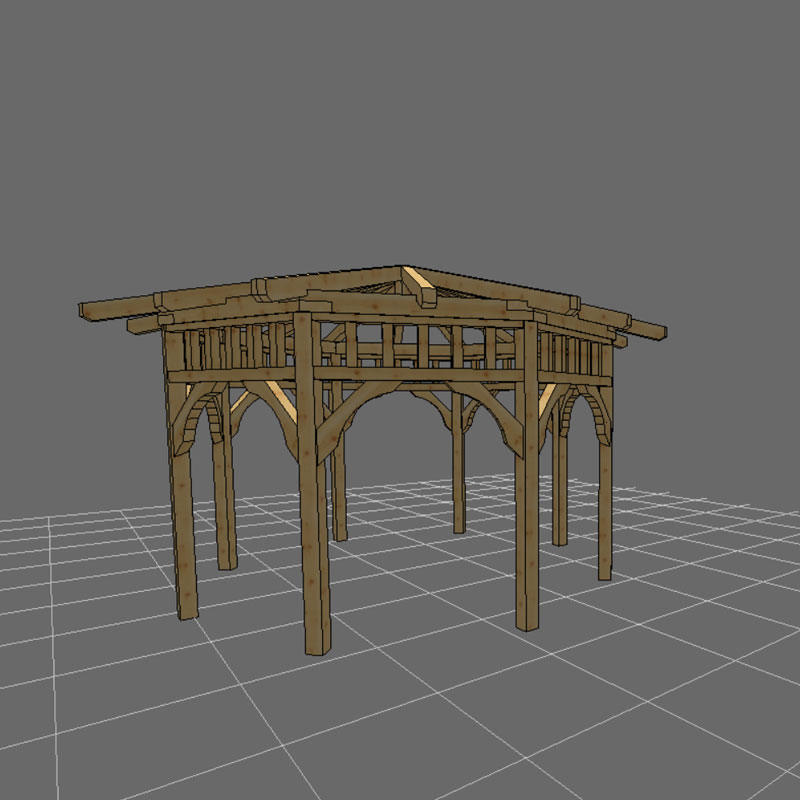Click empty gray background above the roof

[x=400, y=120]
